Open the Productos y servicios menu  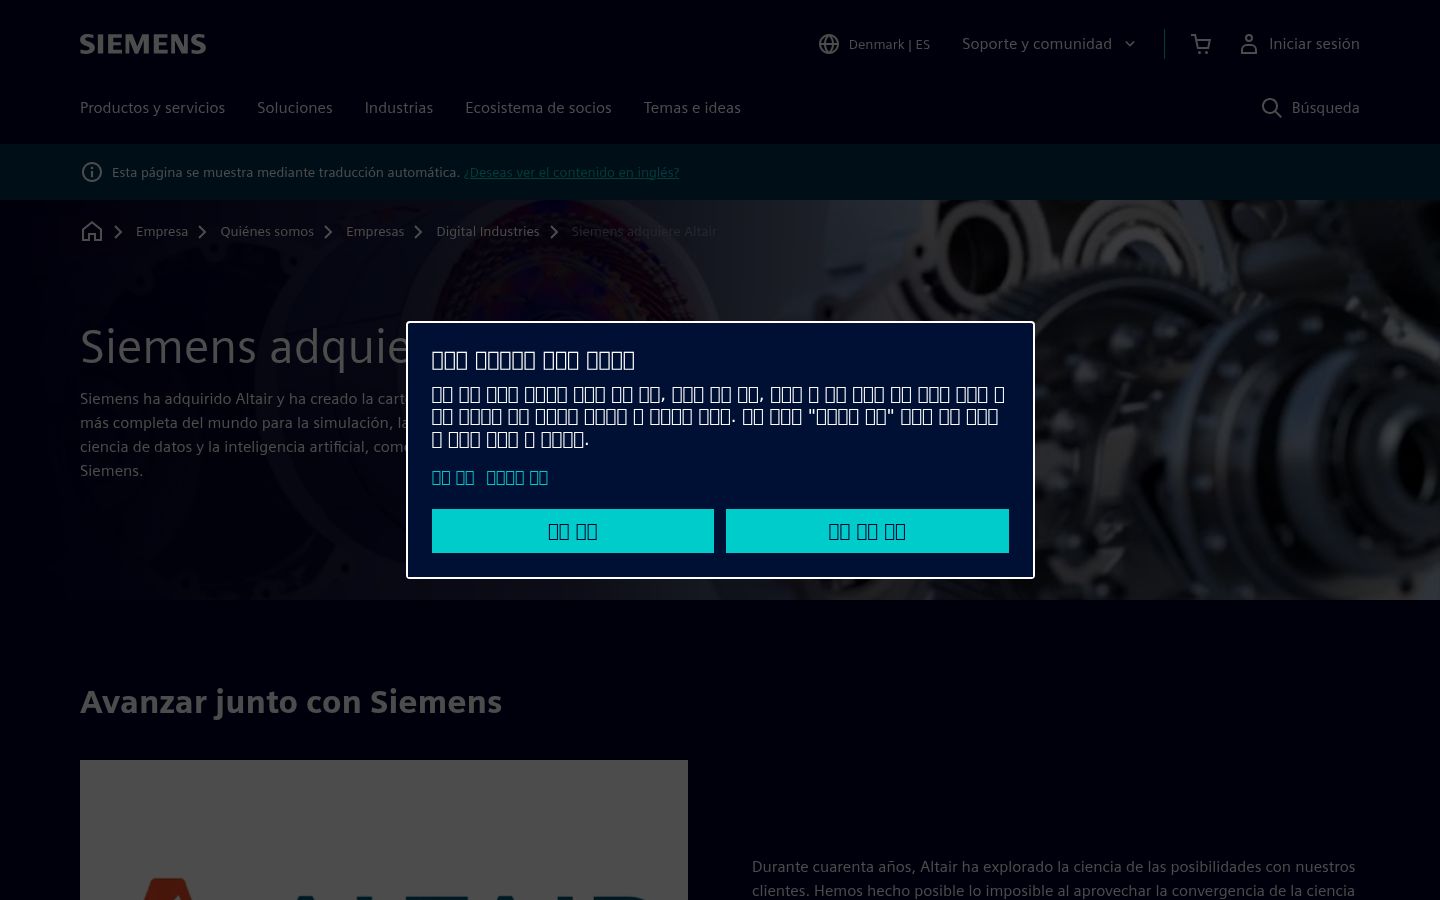click(152, 108)
